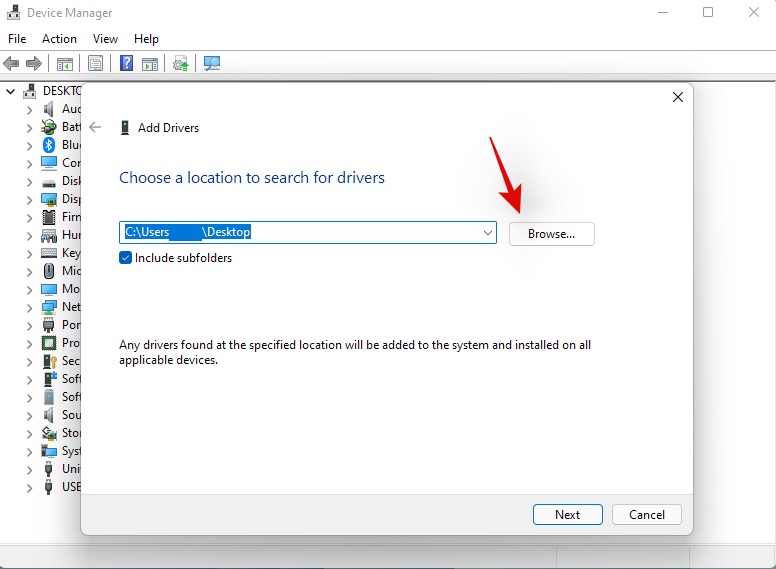Select the Sound controllers speaker icon
The image size is (776, 569).
pos(48,415)
